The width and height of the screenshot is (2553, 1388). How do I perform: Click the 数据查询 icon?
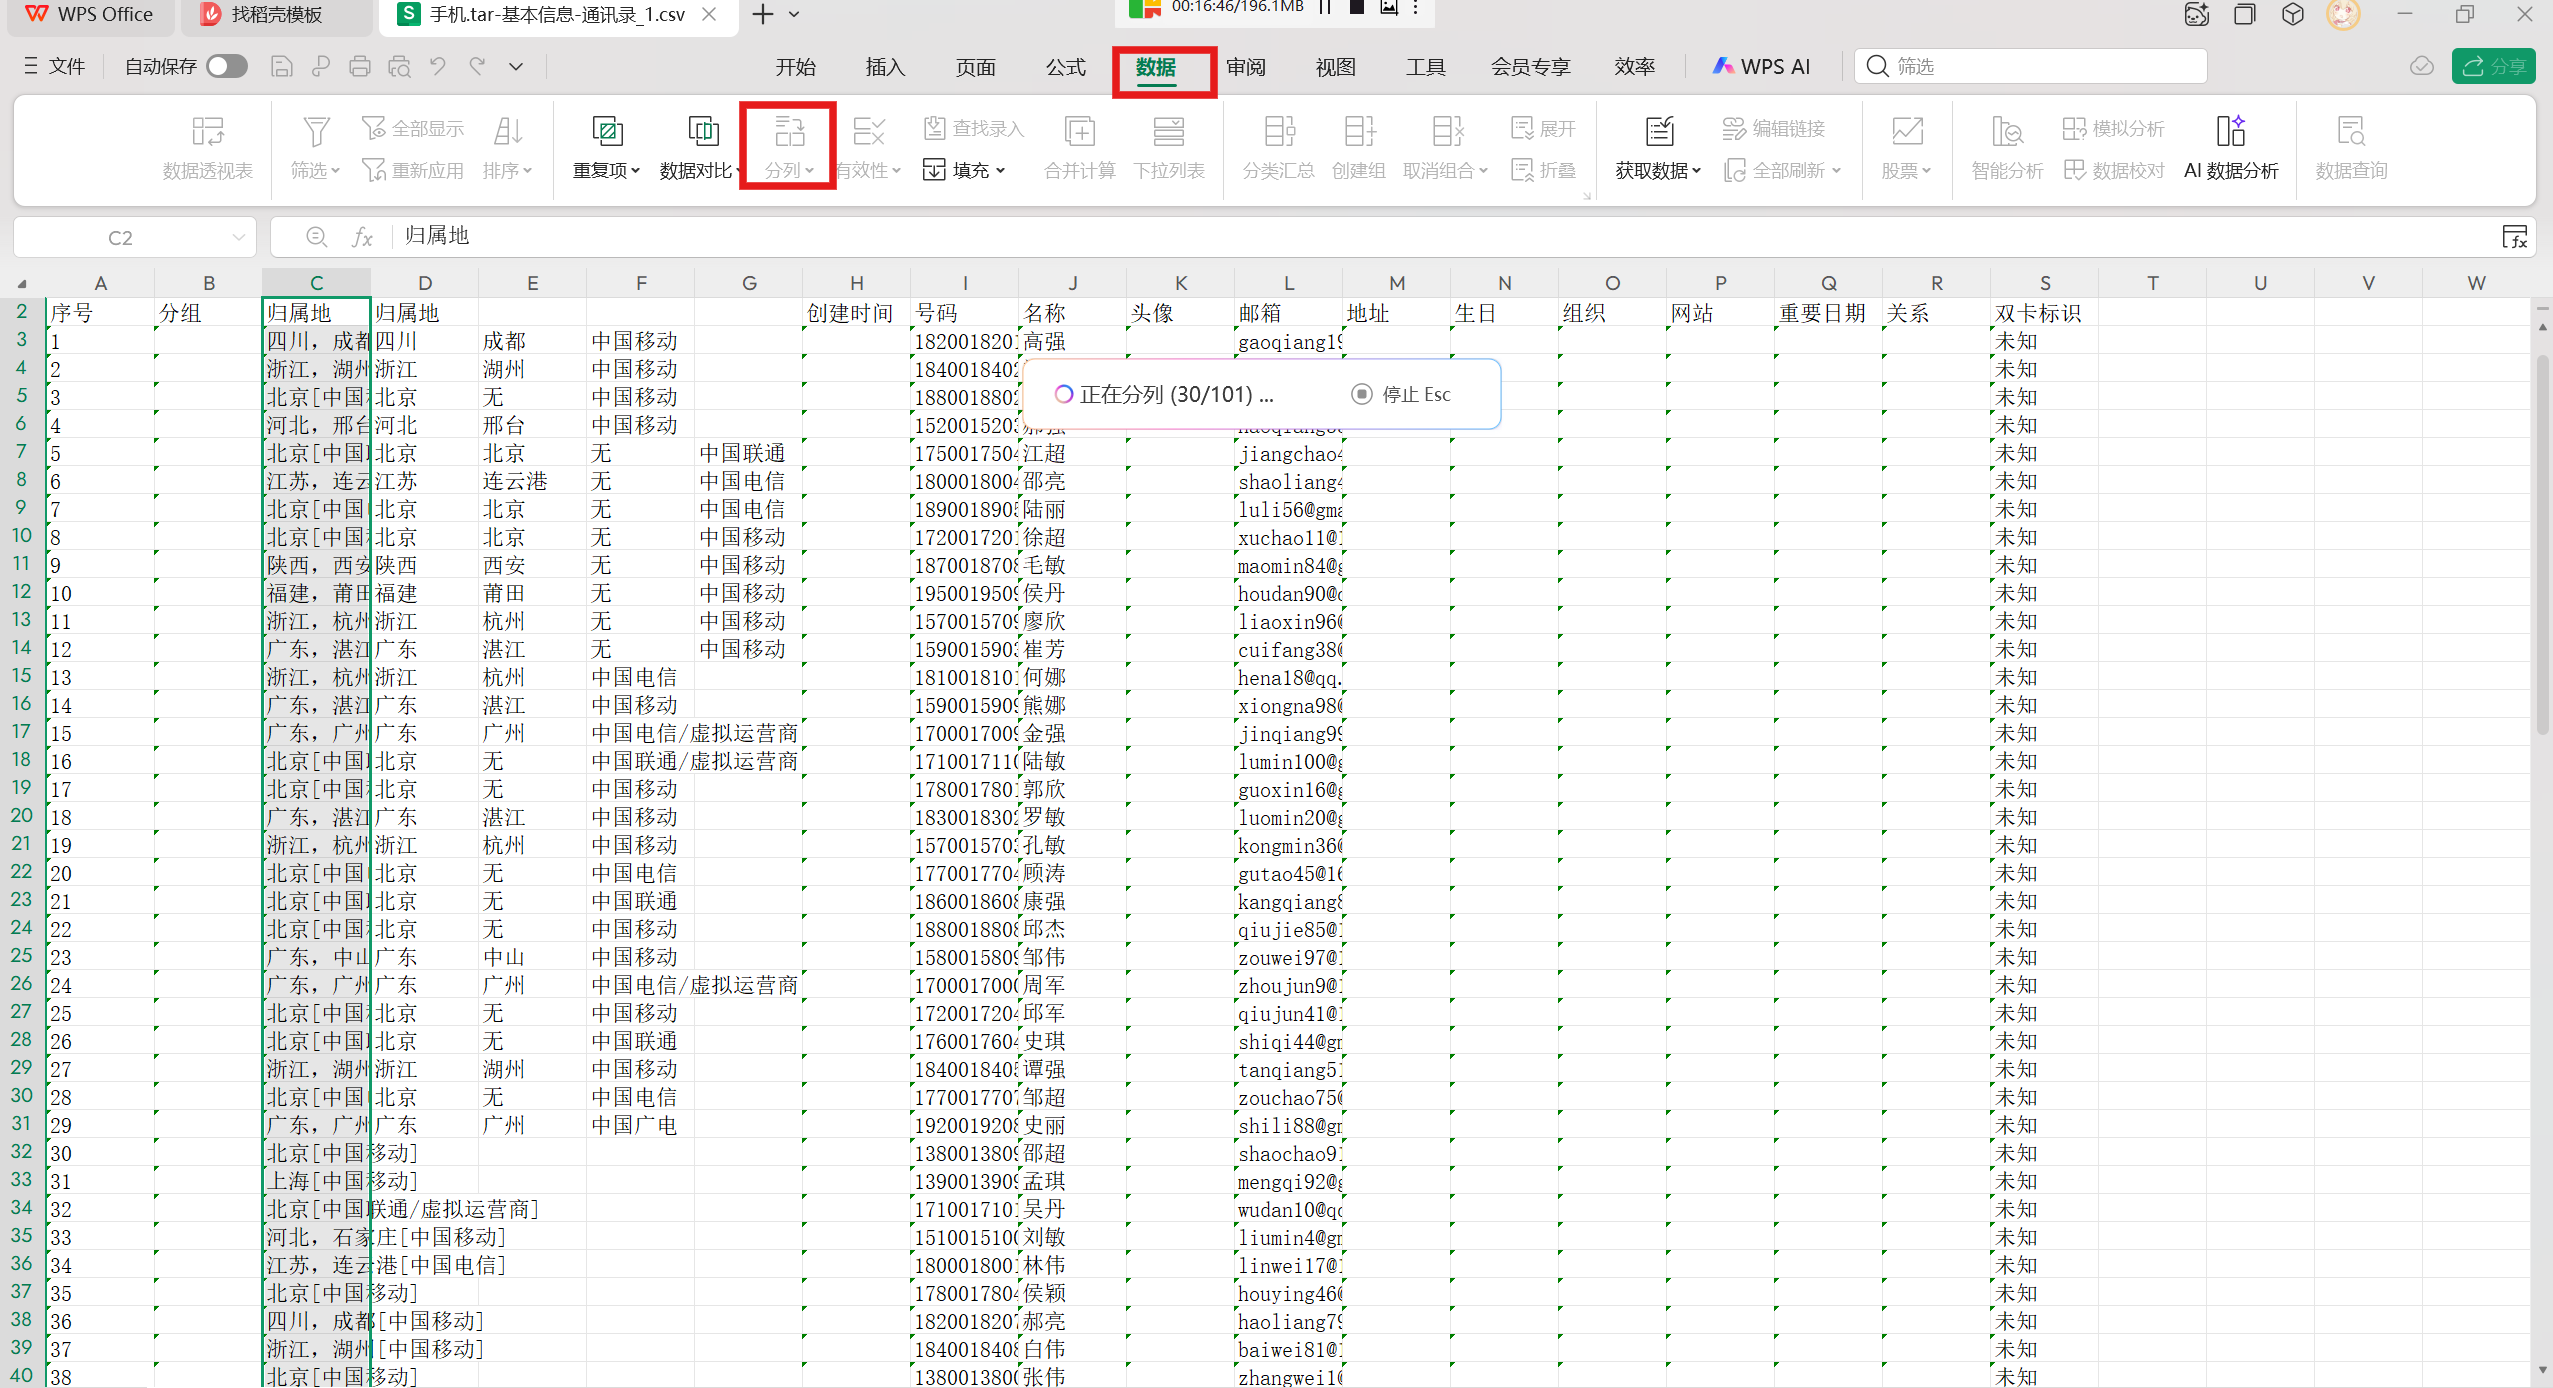(x=2350, y=132)
